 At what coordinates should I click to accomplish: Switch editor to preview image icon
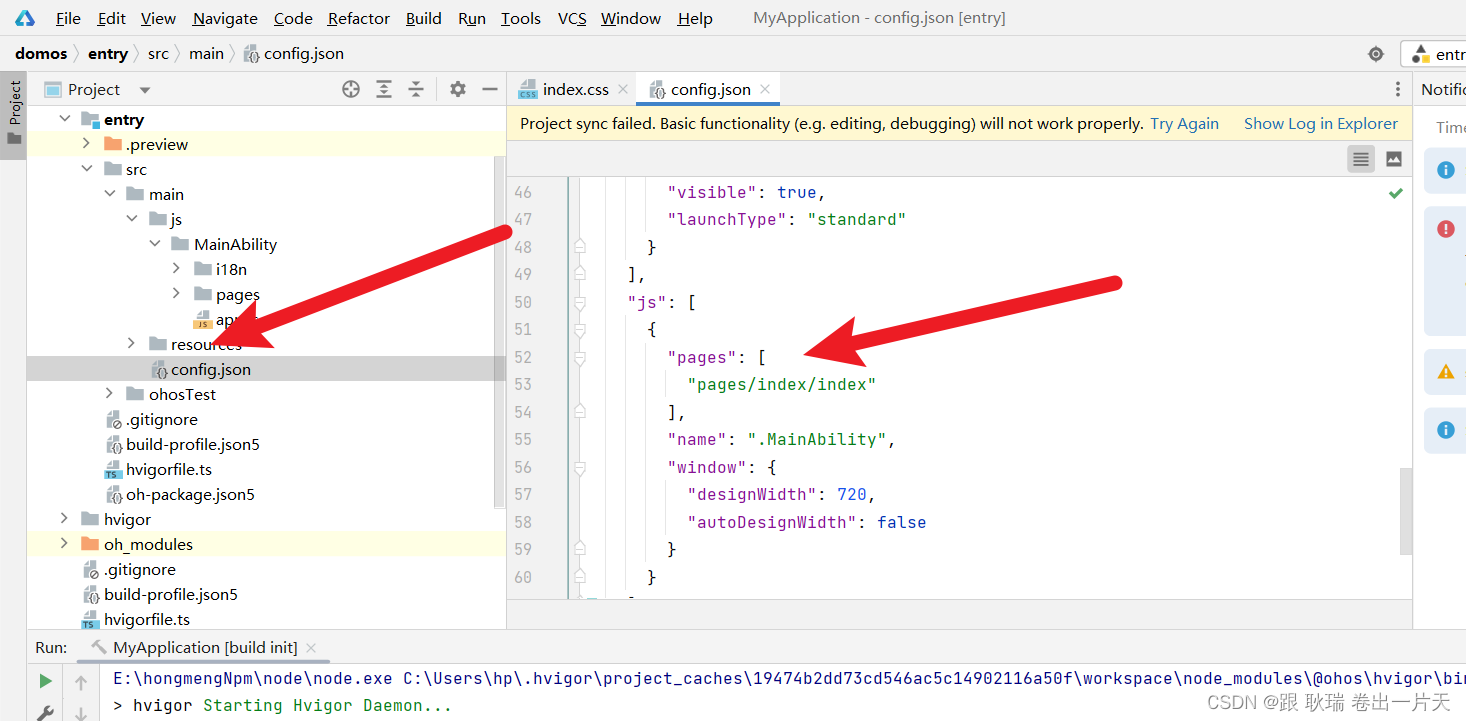1394,159
